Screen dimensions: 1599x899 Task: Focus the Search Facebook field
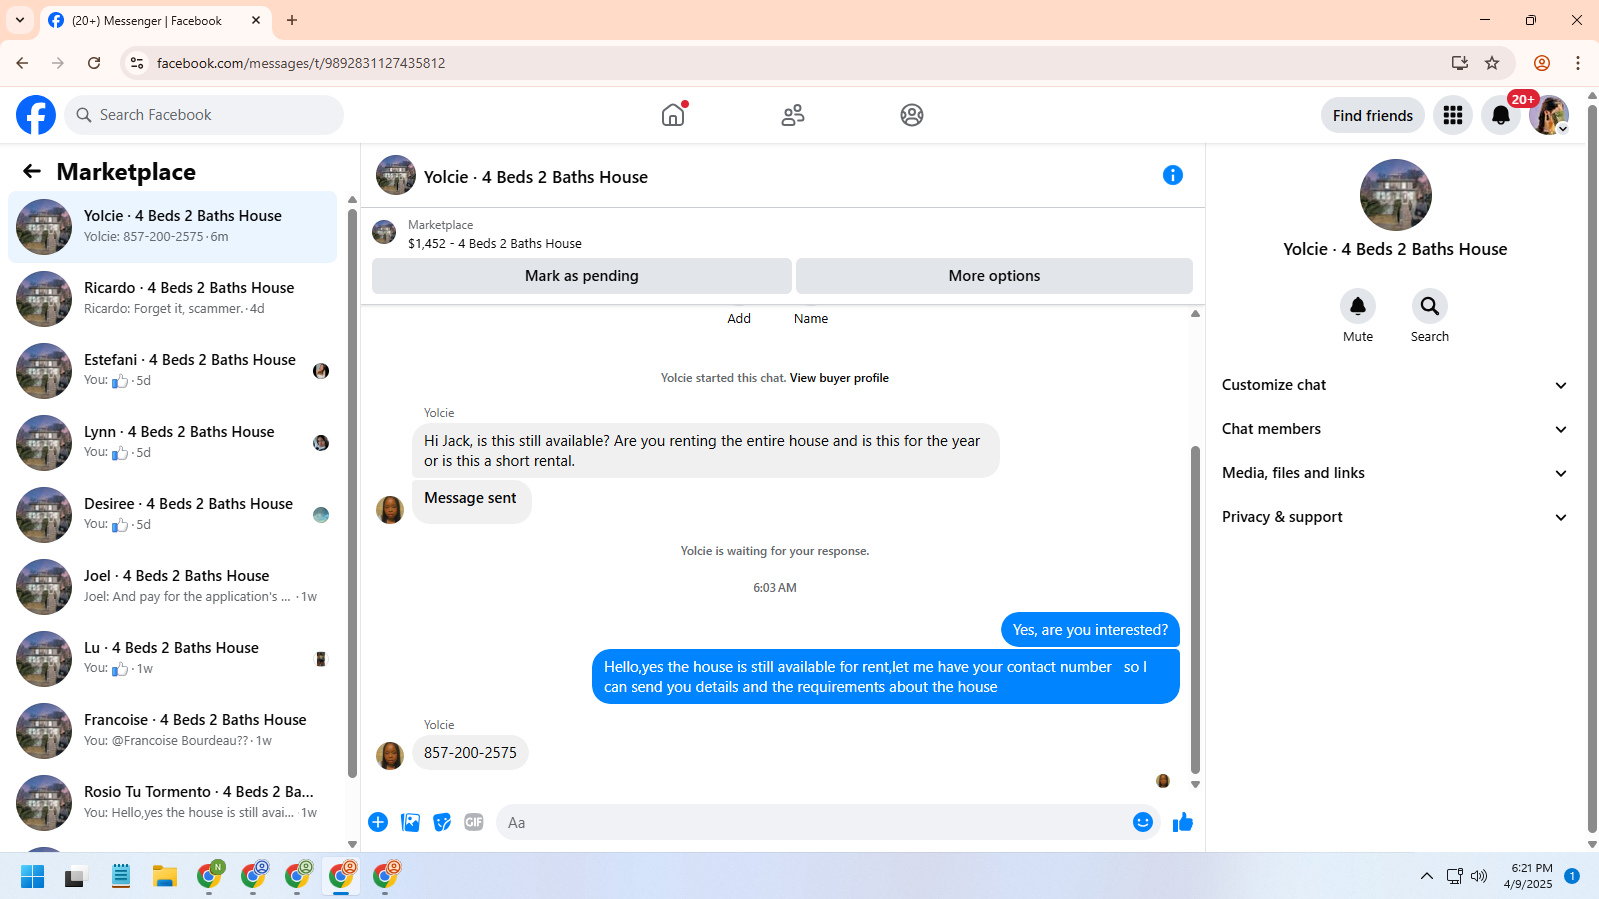pos(204,115)
